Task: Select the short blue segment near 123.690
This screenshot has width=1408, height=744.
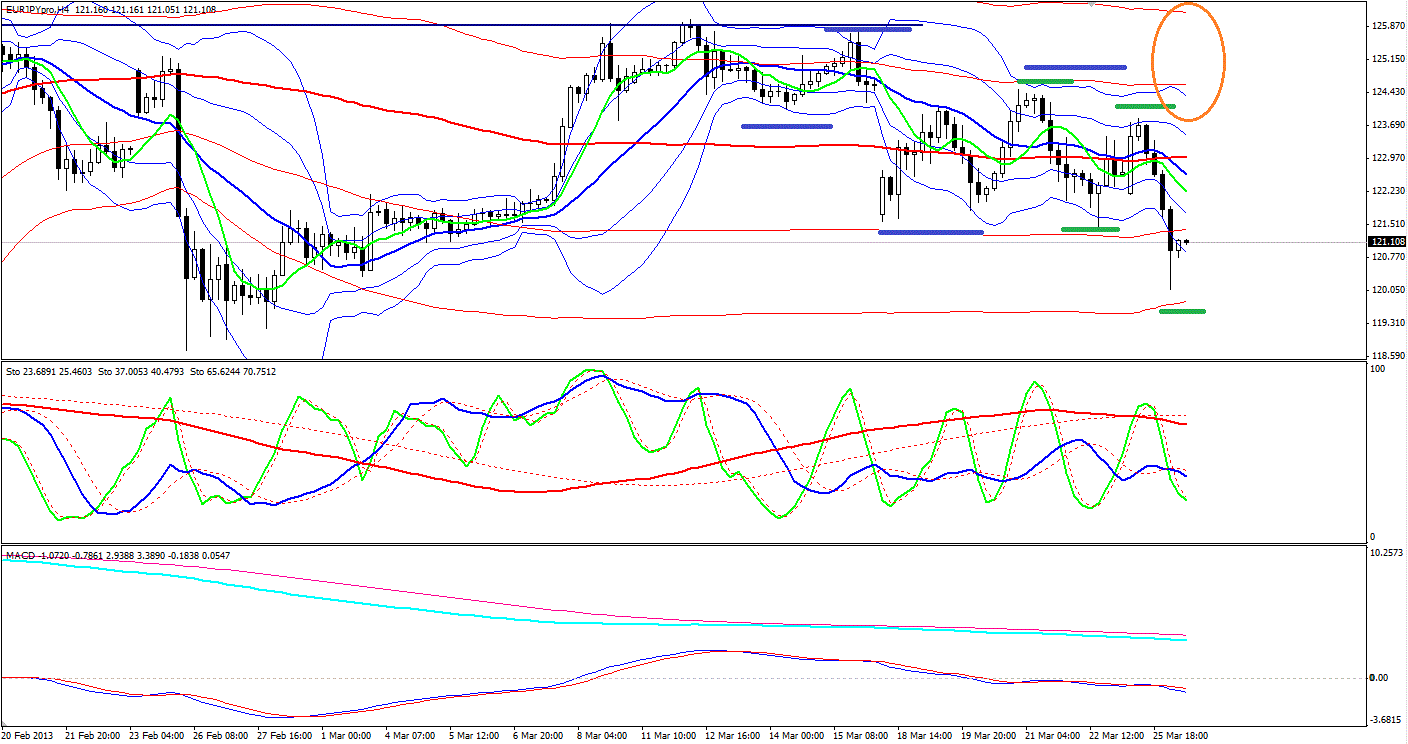Action: pyautogui.click(x=787, y=126)
